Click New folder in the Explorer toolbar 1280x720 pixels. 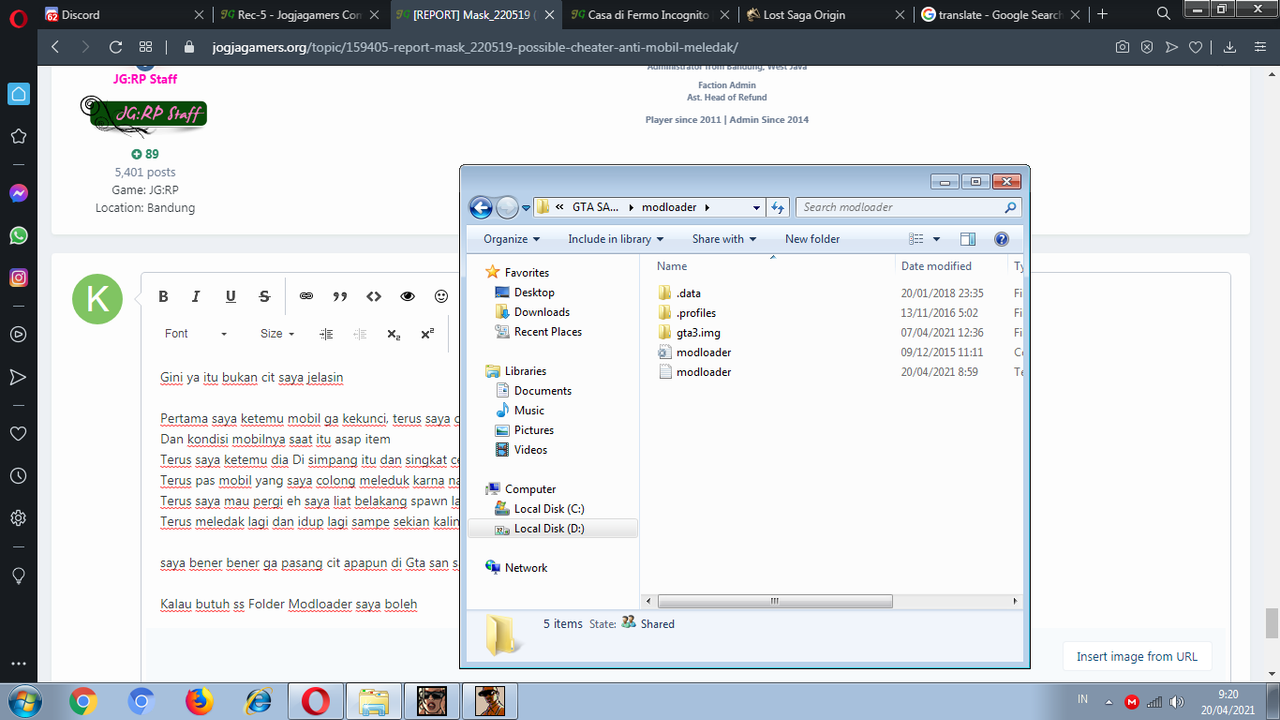coord(812,239)
